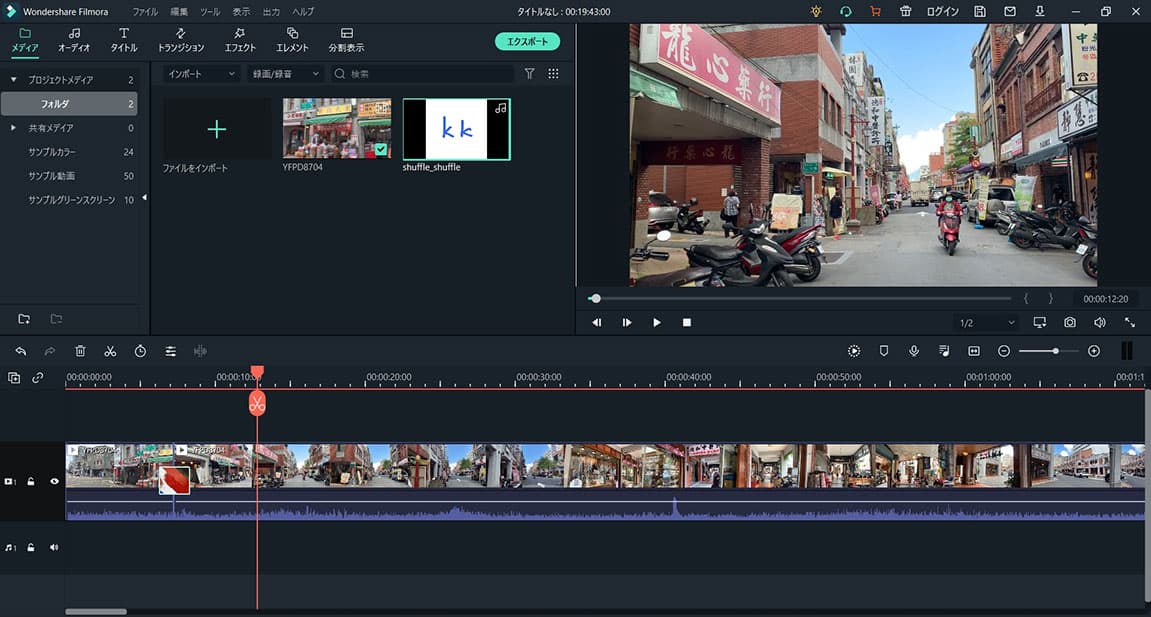This screenshot has height=617, width=1151.
Task: Take a snapshot with the camera icon
Action: coord(1070,323)
